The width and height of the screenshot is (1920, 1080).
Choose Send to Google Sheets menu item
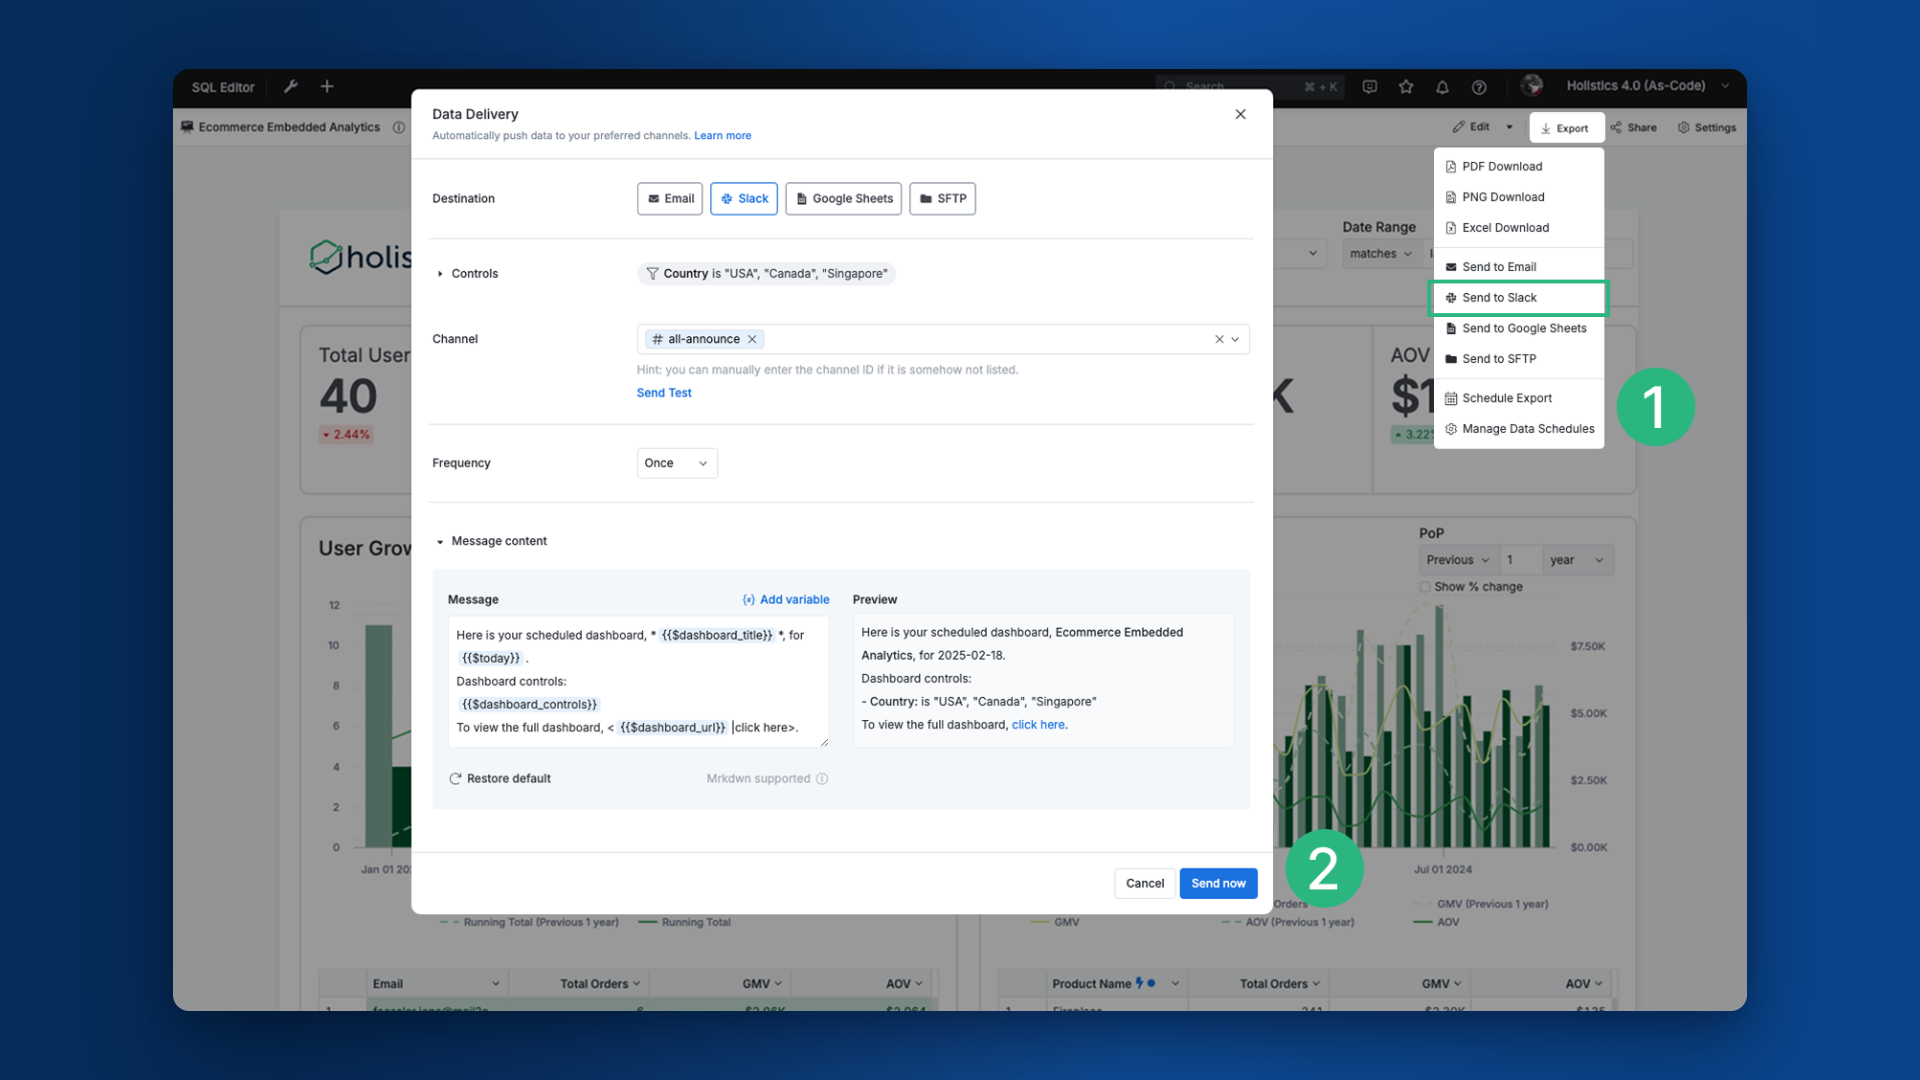coord(1519,329)
